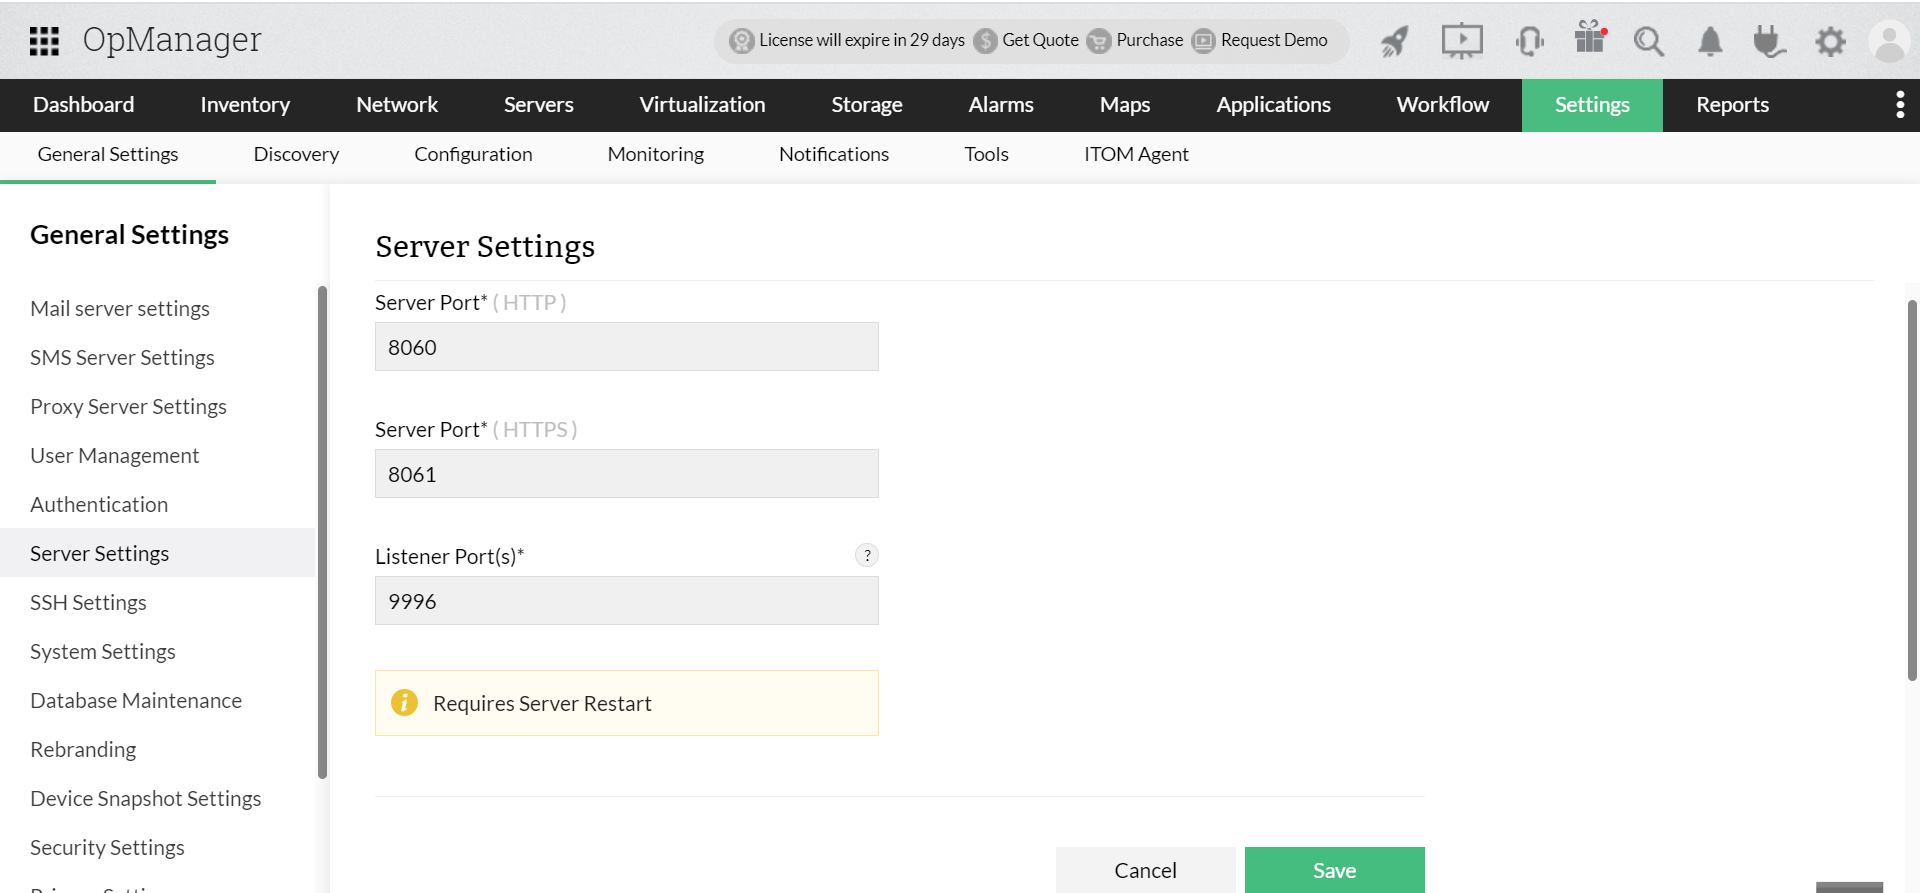Image resolution: width=1920 pixels, height=893 pixels.
Task: Click the OpManager logo text
Action: pyautogui.click(x=172, y=40)
